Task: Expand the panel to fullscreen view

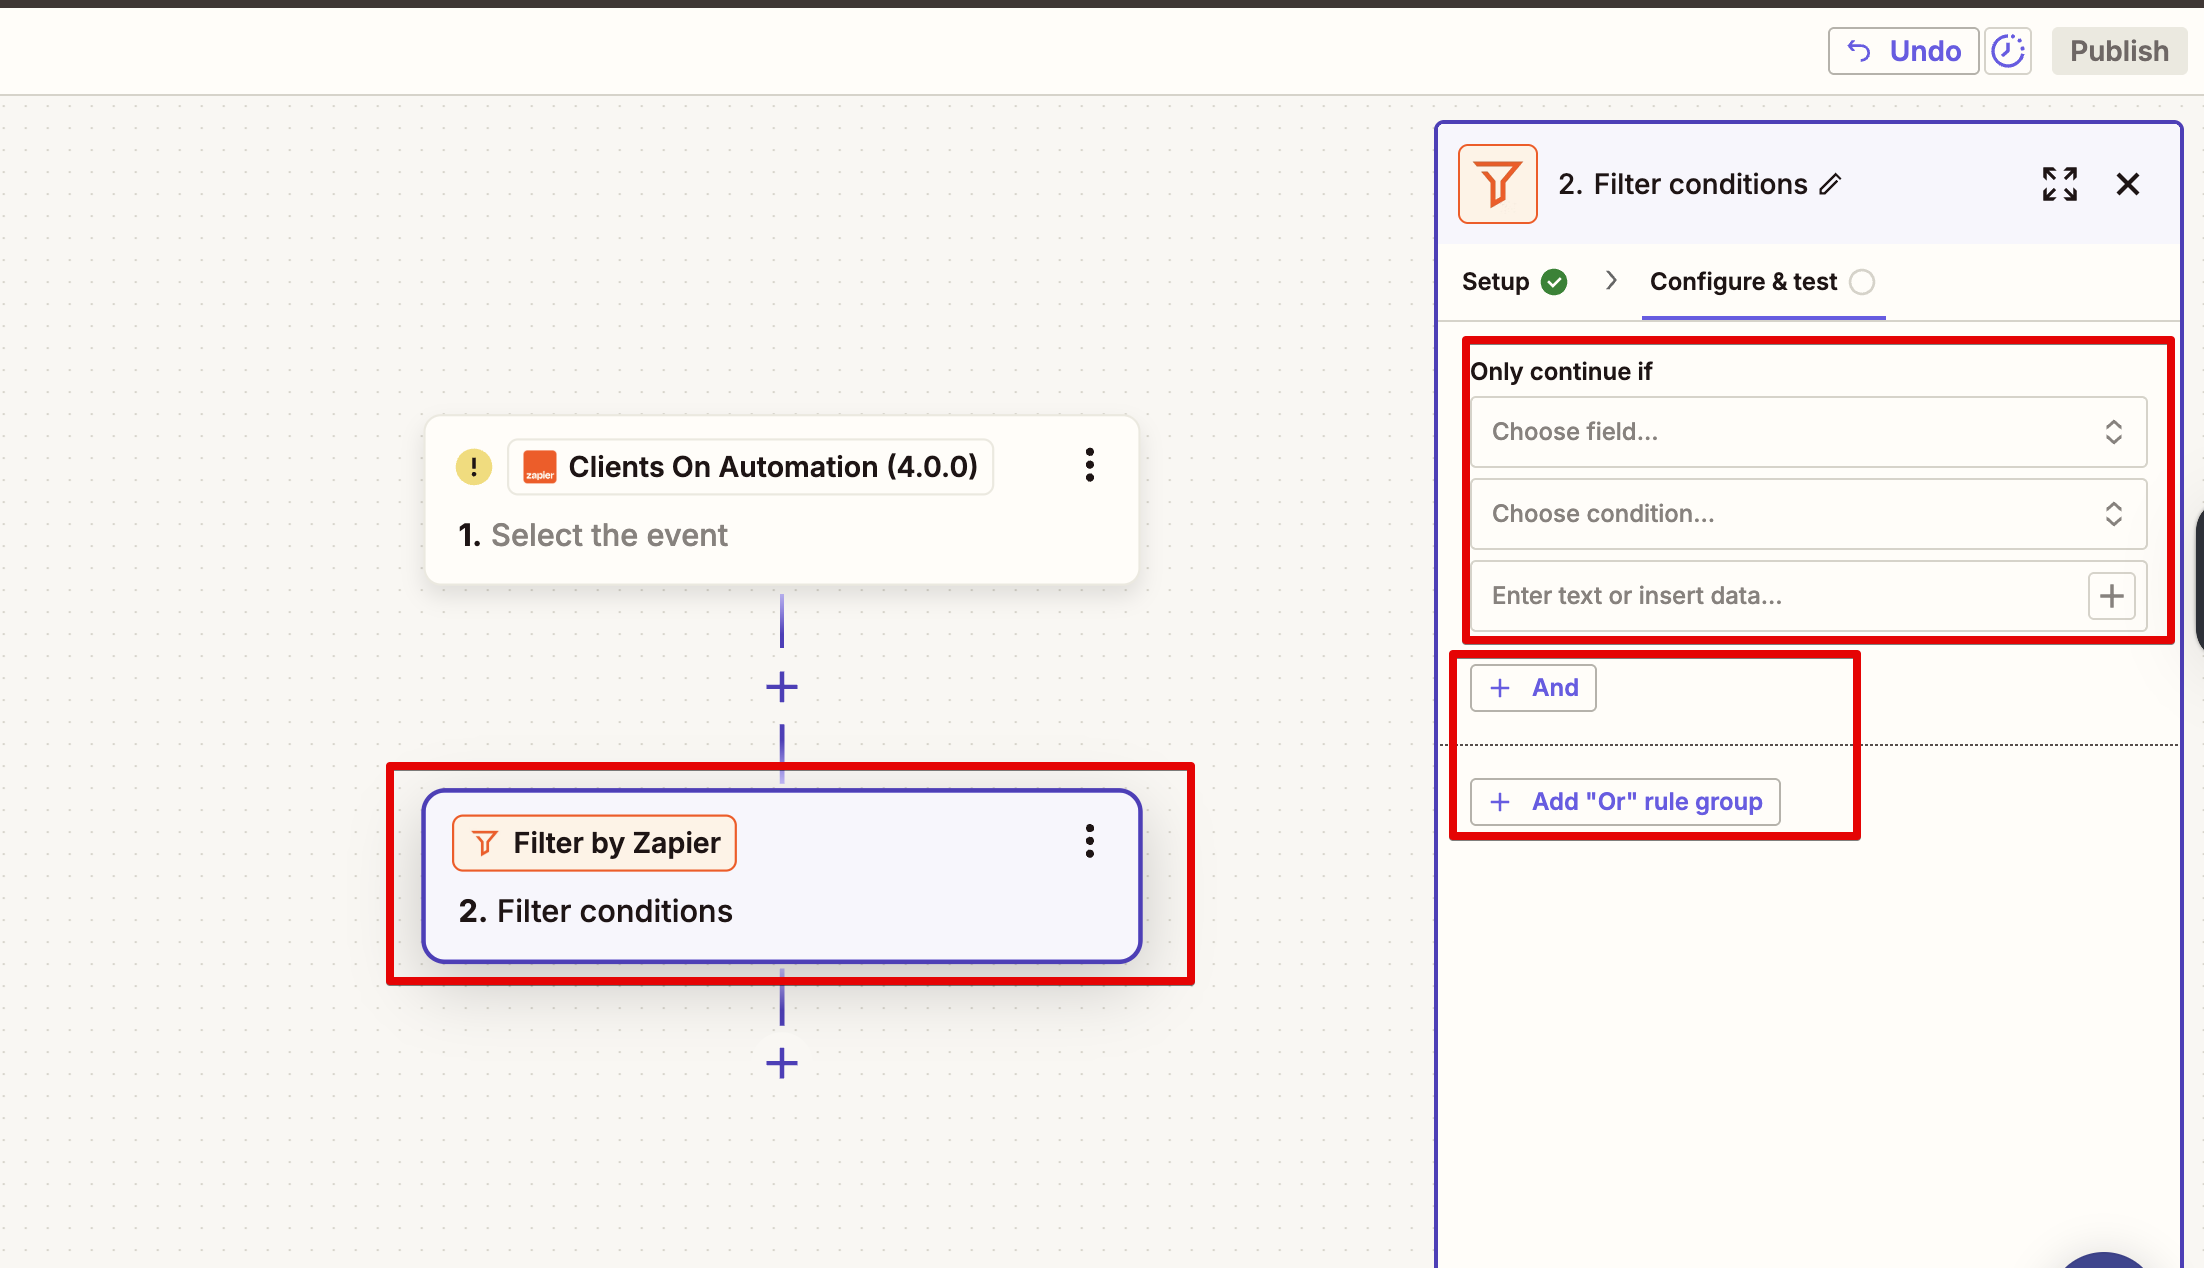Action: point(2059,184)
